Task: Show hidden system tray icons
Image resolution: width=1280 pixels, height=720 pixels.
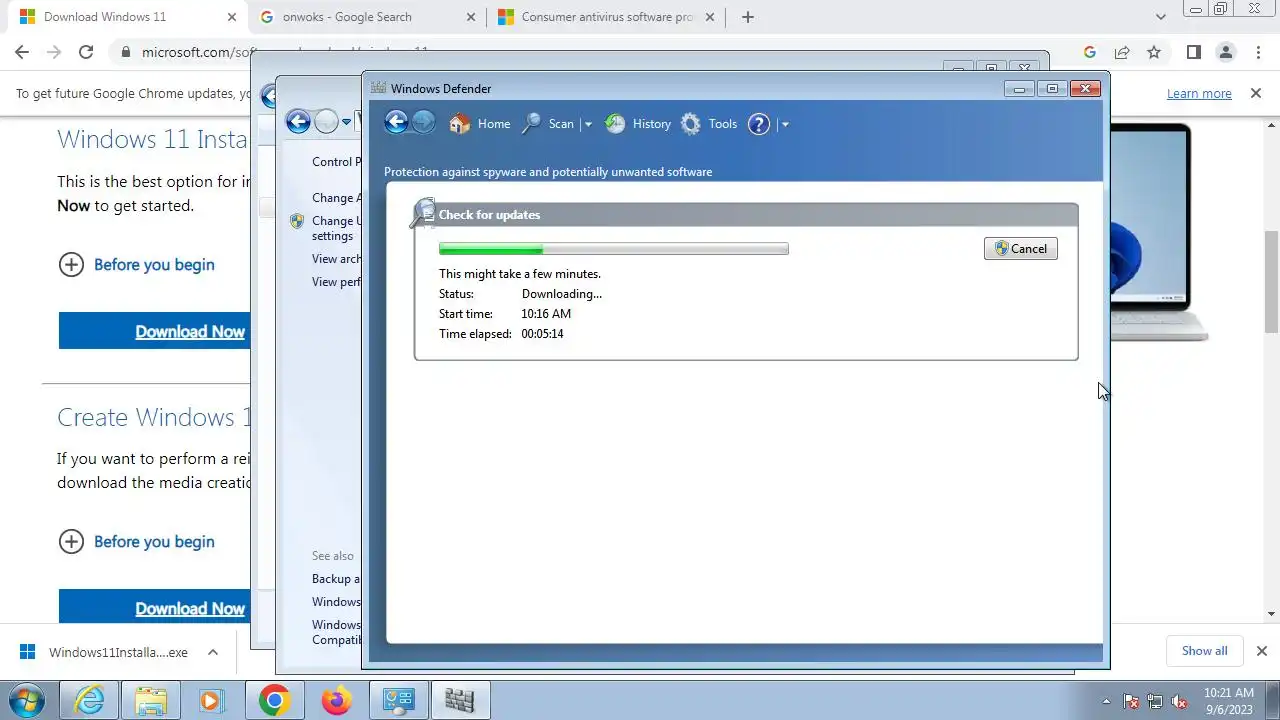Action: click(x=1106, y=701)
